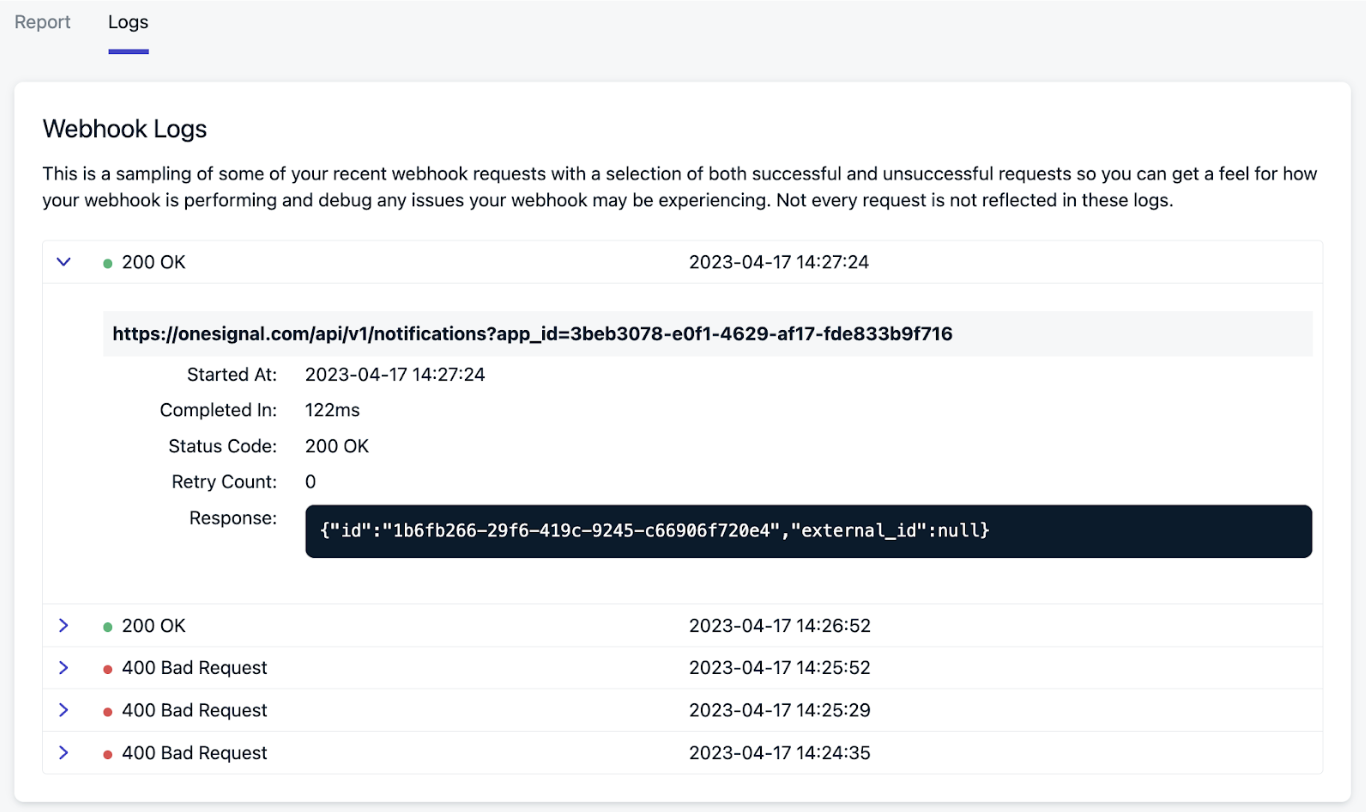Click the red status dot at 14:25:29
This screenshot has width=1366, height=812.
108,712
